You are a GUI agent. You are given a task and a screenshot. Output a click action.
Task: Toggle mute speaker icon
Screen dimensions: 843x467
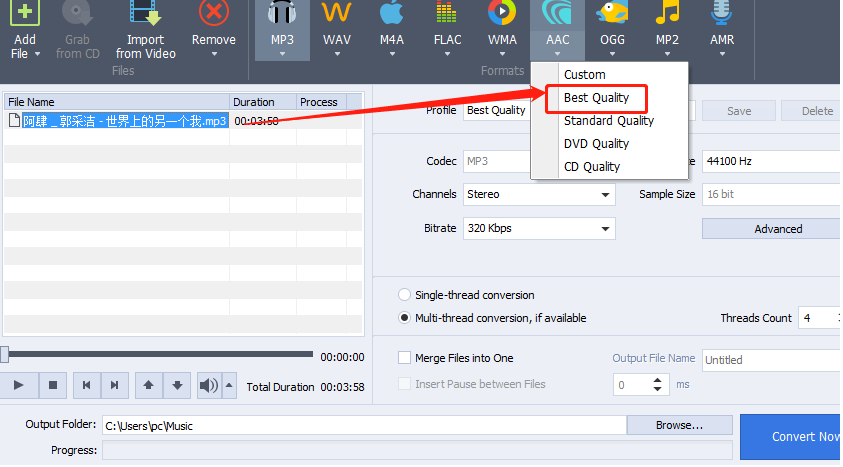(x=209, y=385)
